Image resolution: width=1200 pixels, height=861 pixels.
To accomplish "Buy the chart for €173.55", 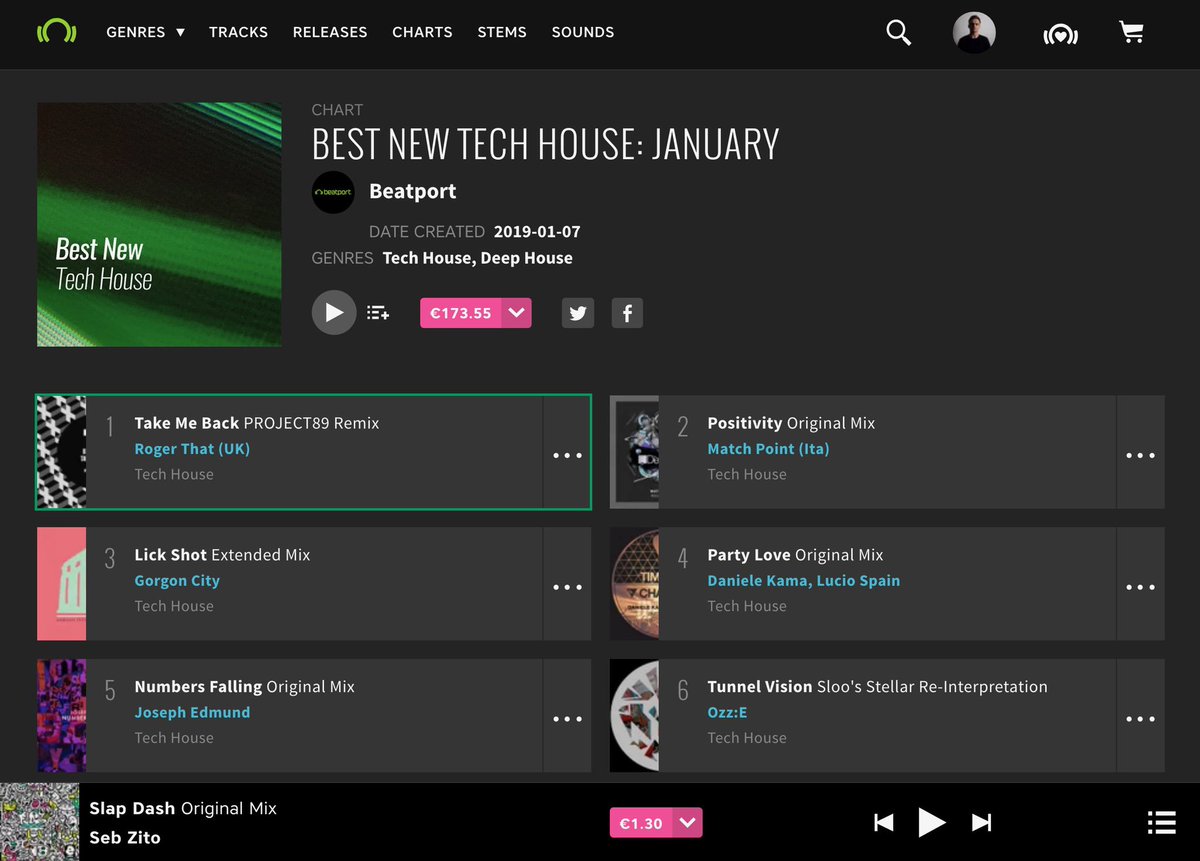I will [461, 313].
